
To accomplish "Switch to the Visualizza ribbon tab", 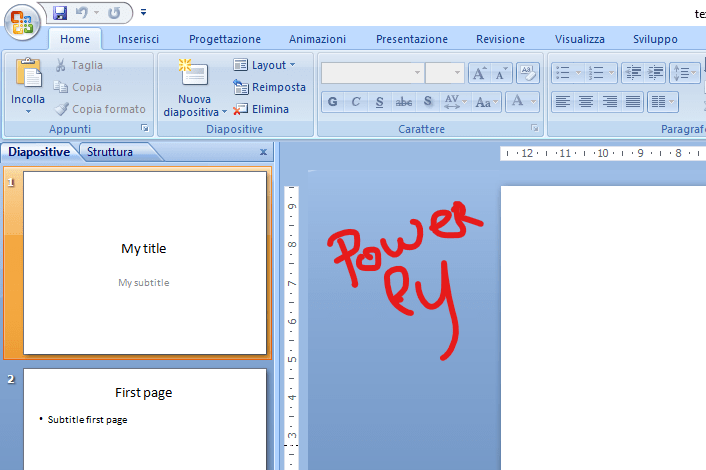I will [x=580, y=39].
